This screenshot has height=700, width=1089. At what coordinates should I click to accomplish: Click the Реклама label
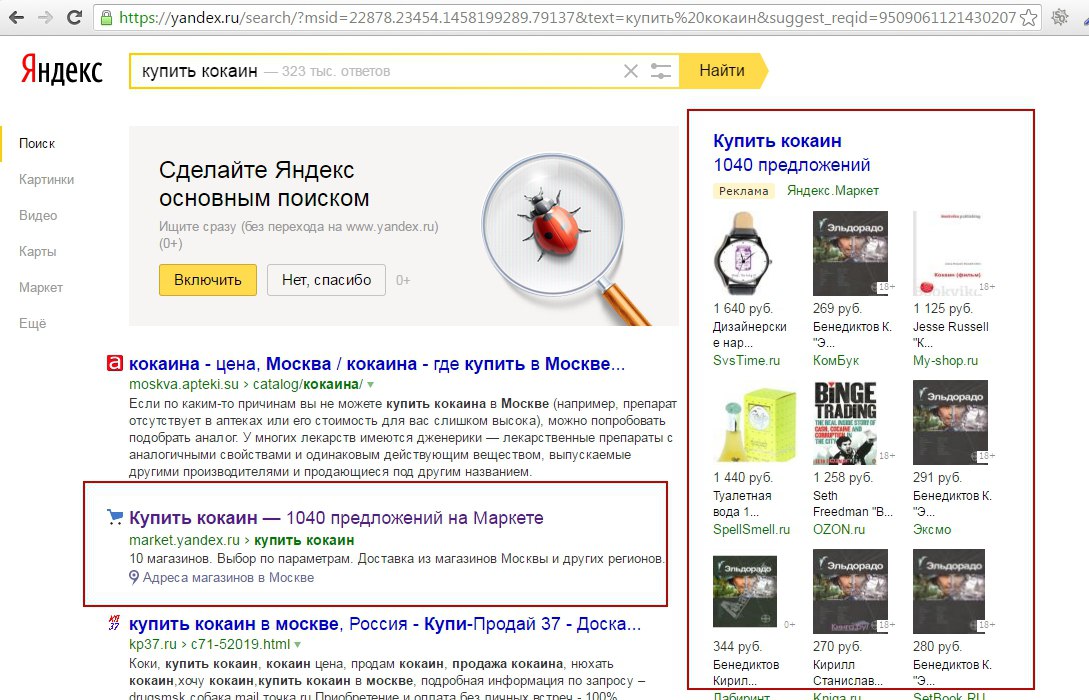(x=744, y=191)
